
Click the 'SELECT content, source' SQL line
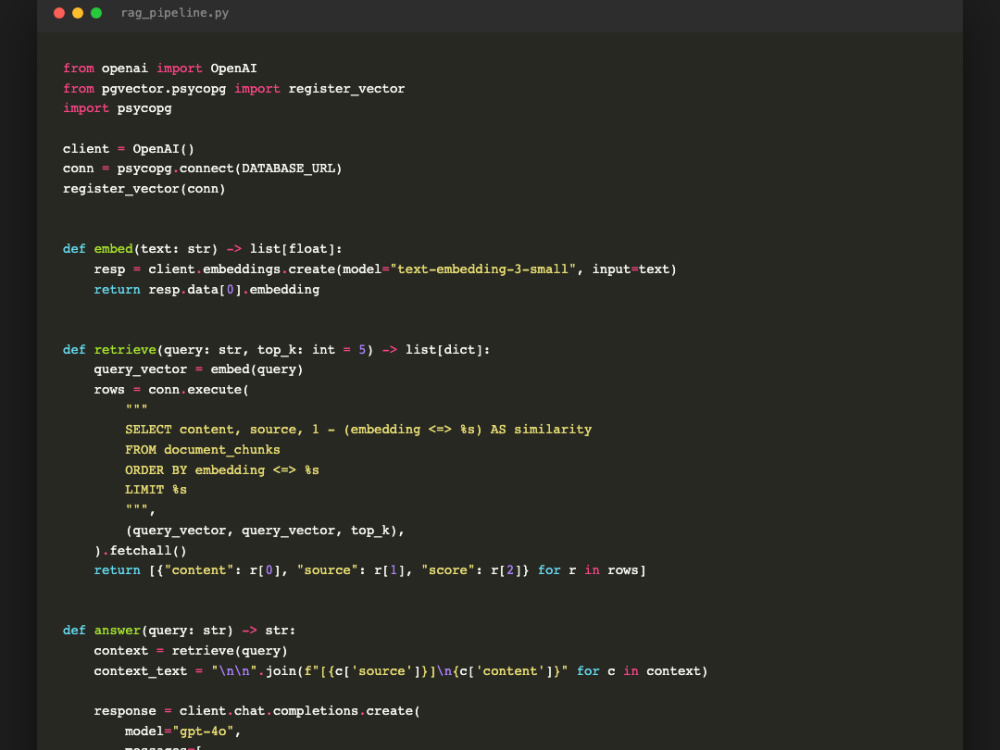tap(358, 429)
